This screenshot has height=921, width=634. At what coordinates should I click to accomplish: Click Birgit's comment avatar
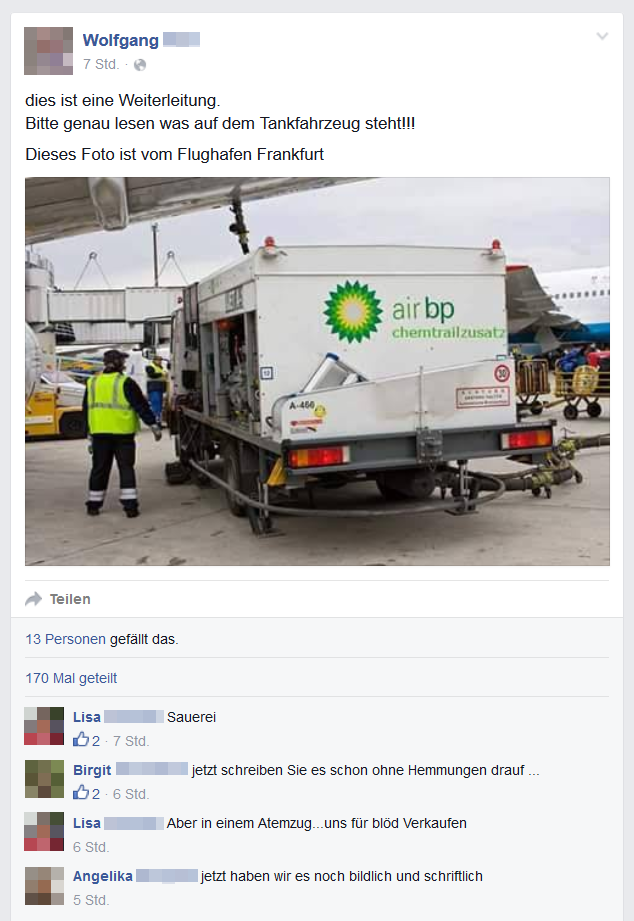click(44, 779)
